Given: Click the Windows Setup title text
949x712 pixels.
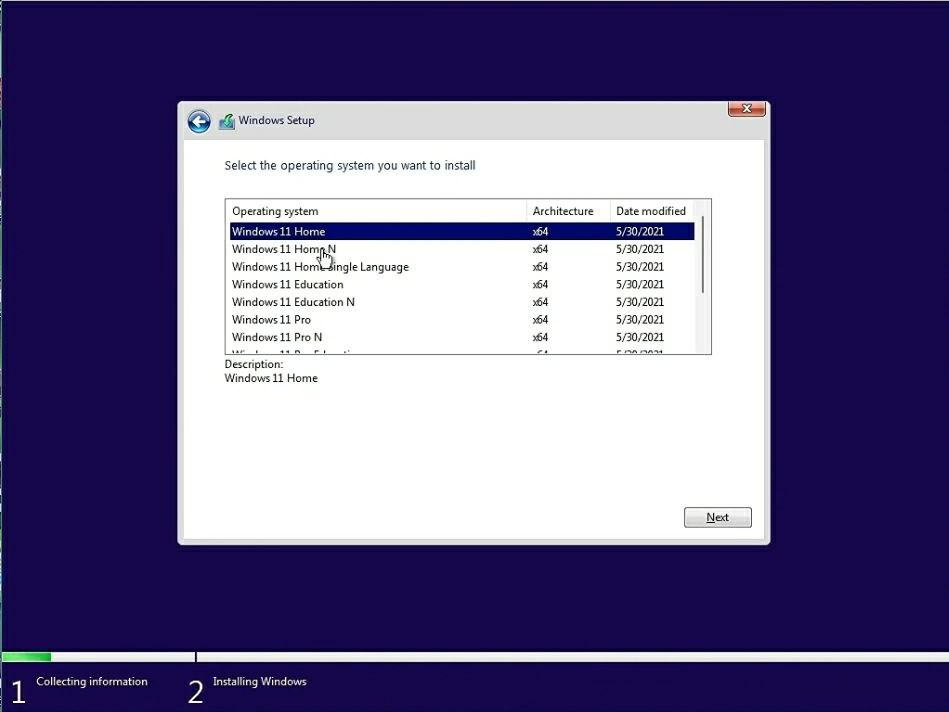Looking at the screenshot, I should point(277,120).
